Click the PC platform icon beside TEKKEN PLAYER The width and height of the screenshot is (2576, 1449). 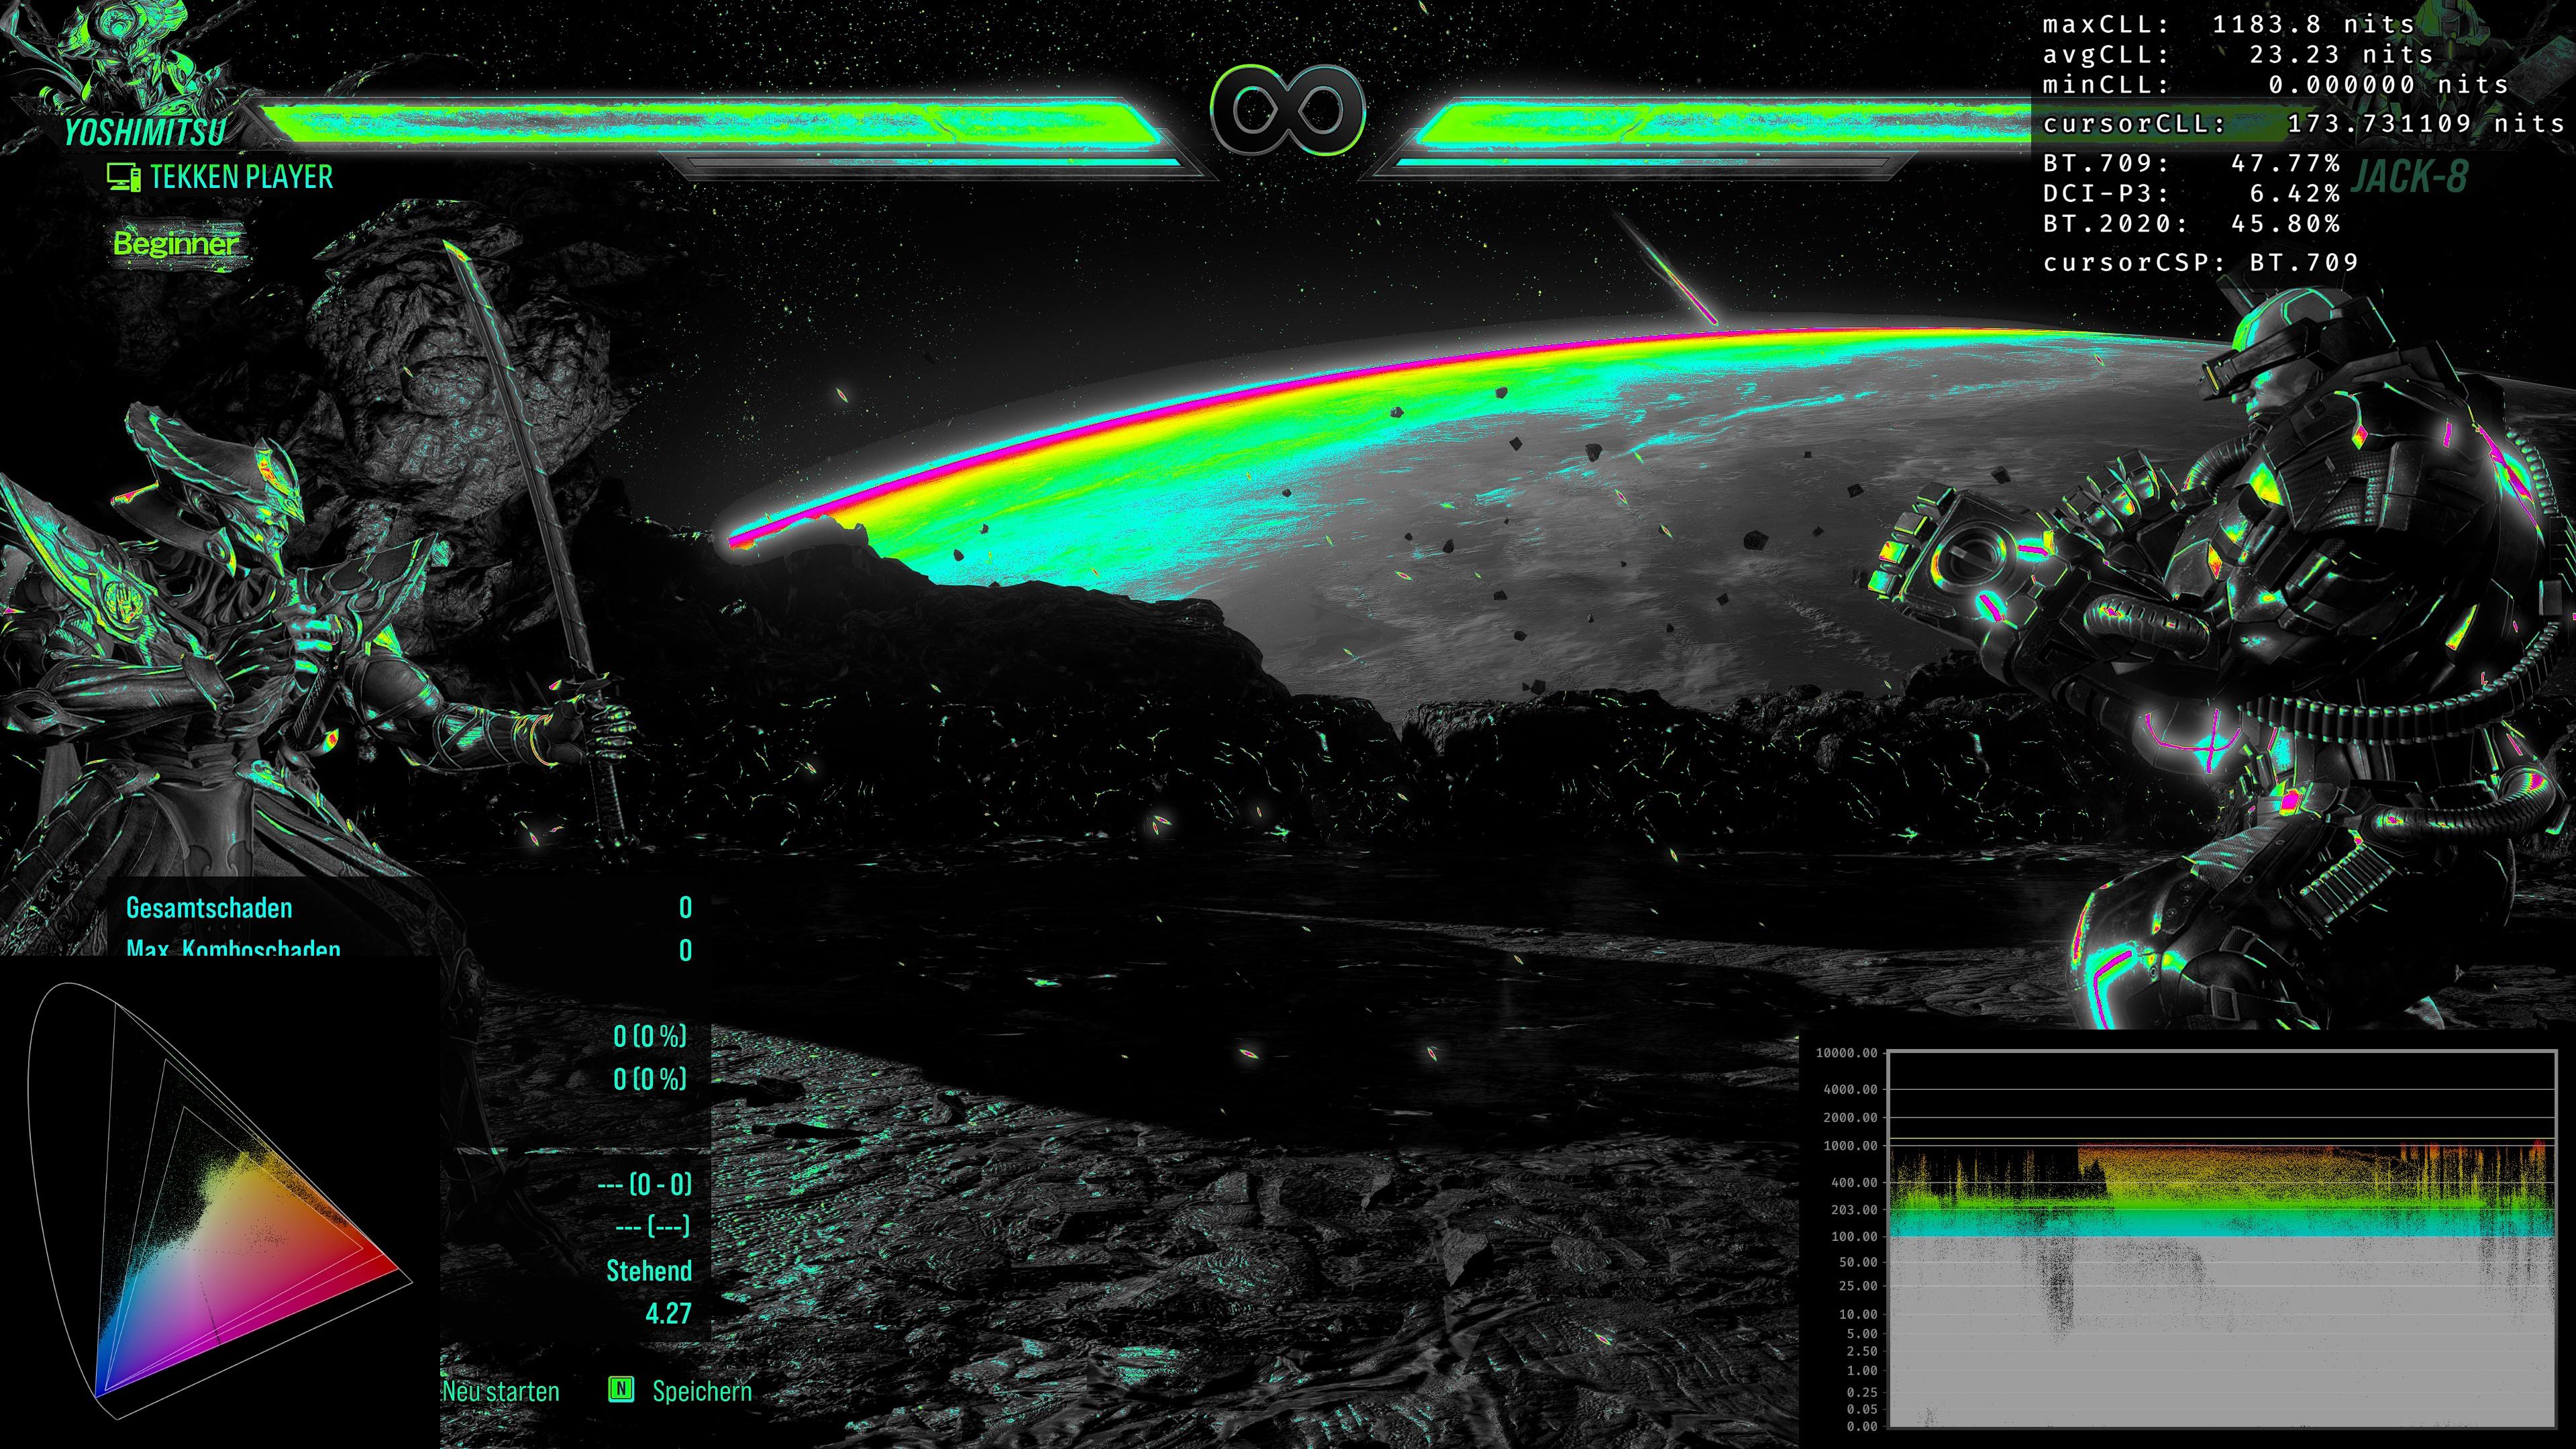123,178
